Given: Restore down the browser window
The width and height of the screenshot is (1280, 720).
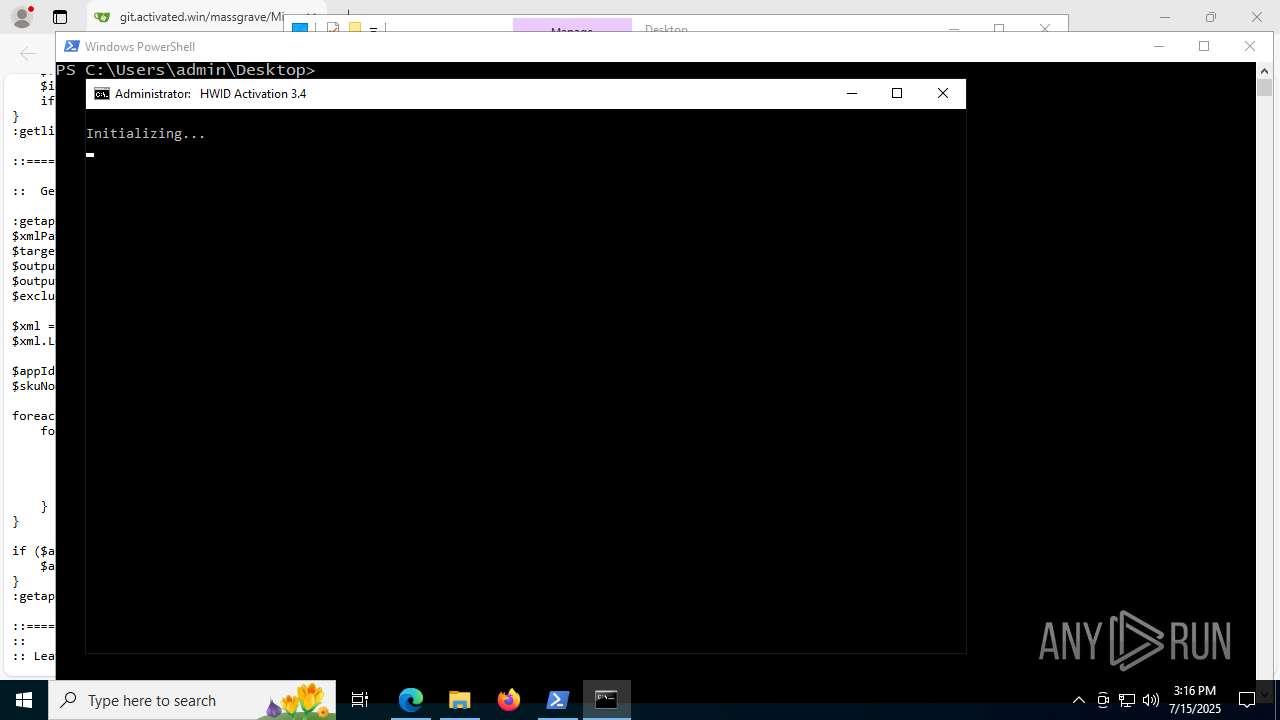Looking at the screenshot, I should click(1211, 17).
